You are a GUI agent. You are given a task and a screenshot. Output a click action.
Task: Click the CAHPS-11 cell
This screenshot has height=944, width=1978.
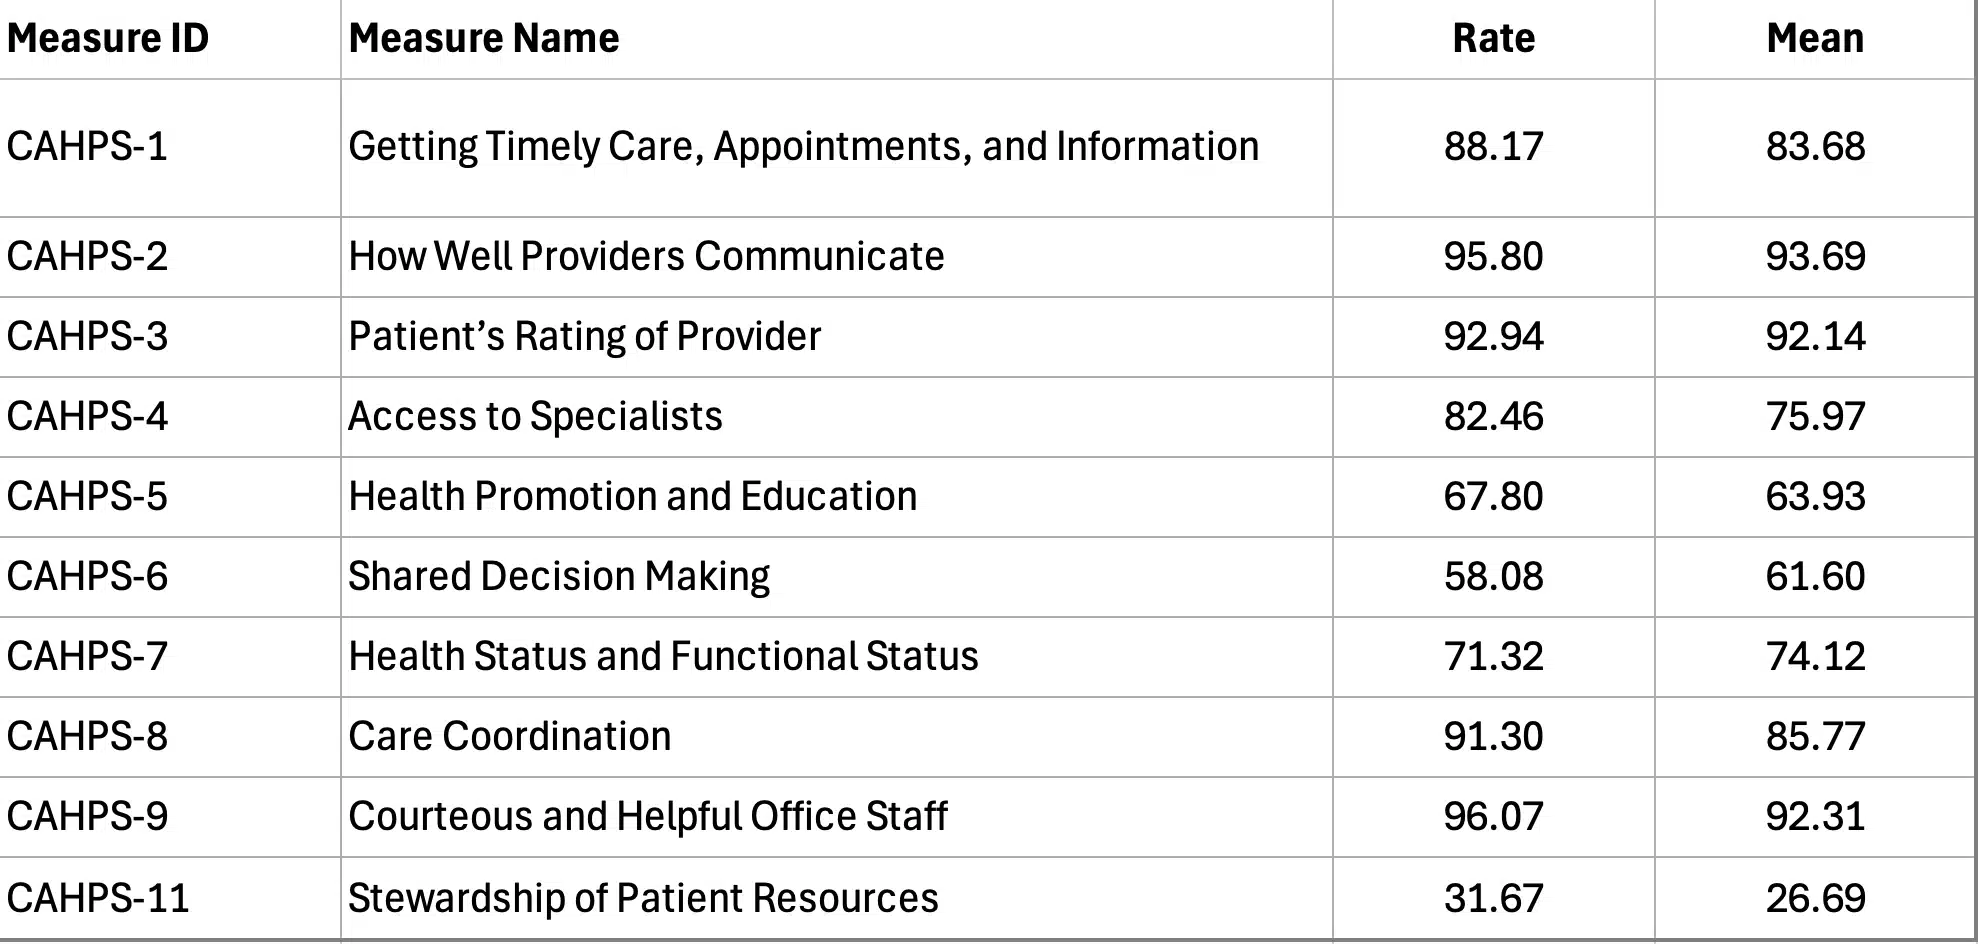tap(170, 898)
